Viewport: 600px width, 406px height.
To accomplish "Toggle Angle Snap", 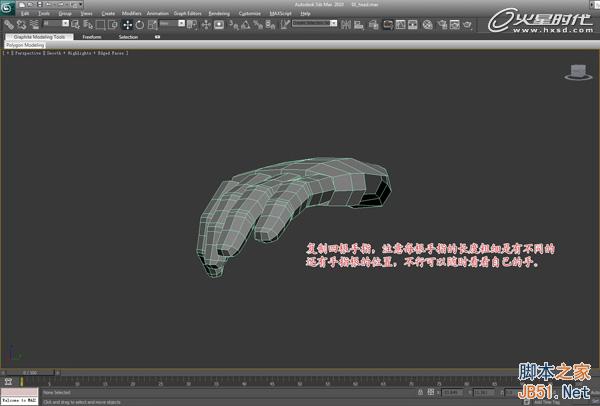I will pyautogui.click(x=246, y=25).
